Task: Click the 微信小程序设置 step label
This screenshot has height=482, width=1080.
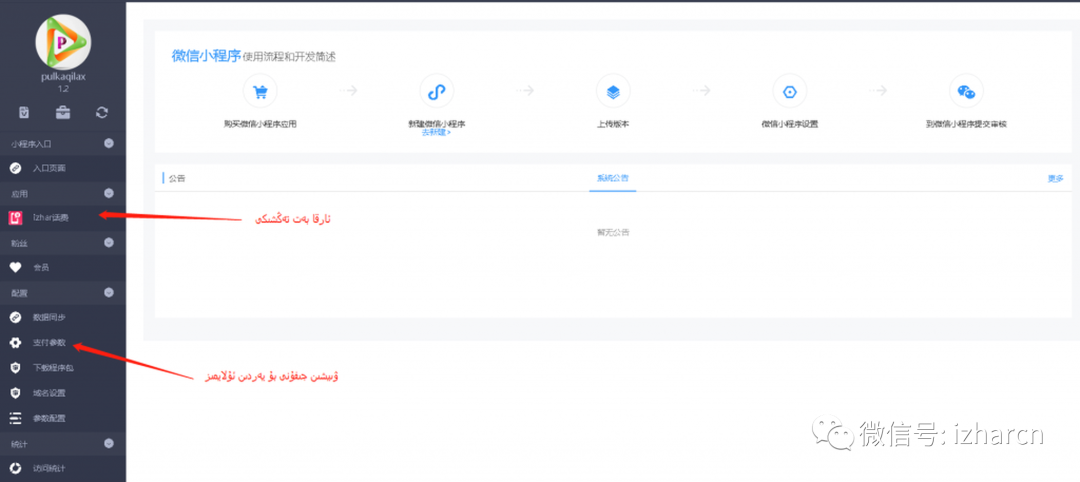Action: pos(789,125)
